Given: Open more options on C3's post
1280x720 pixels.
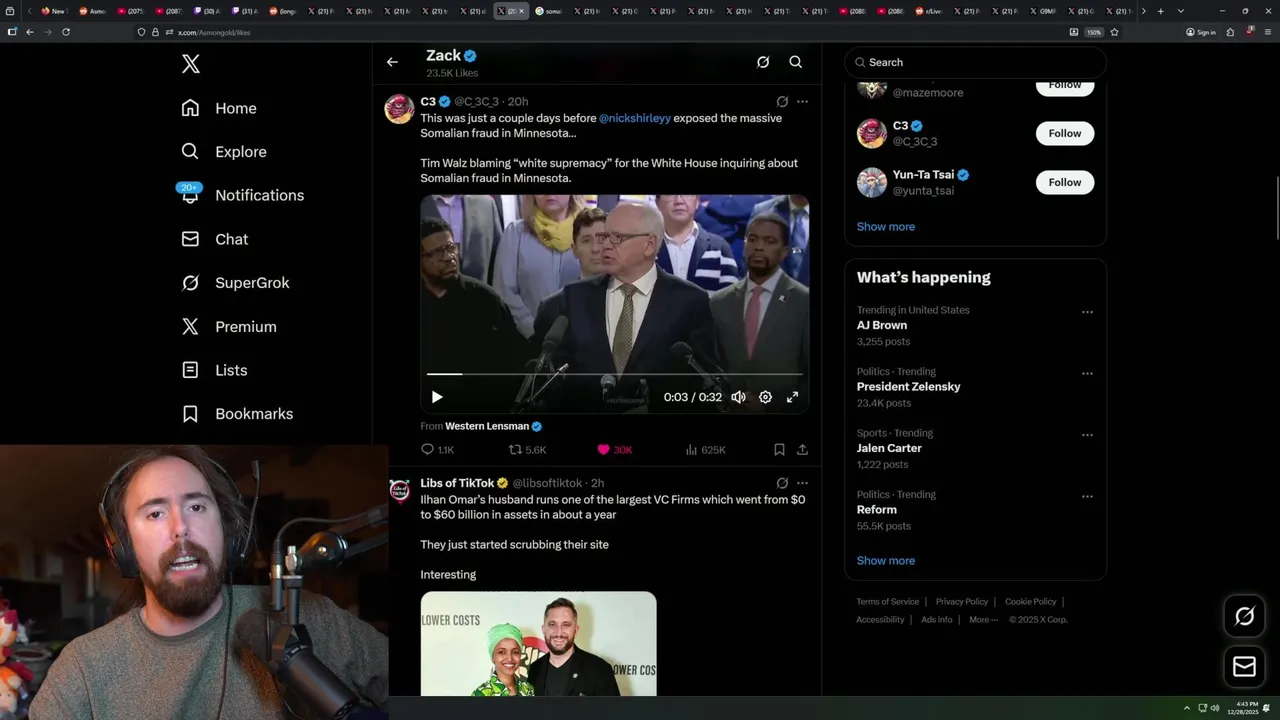Looking at the screenshot, I should pyautogui.click(x=802, y=101).
